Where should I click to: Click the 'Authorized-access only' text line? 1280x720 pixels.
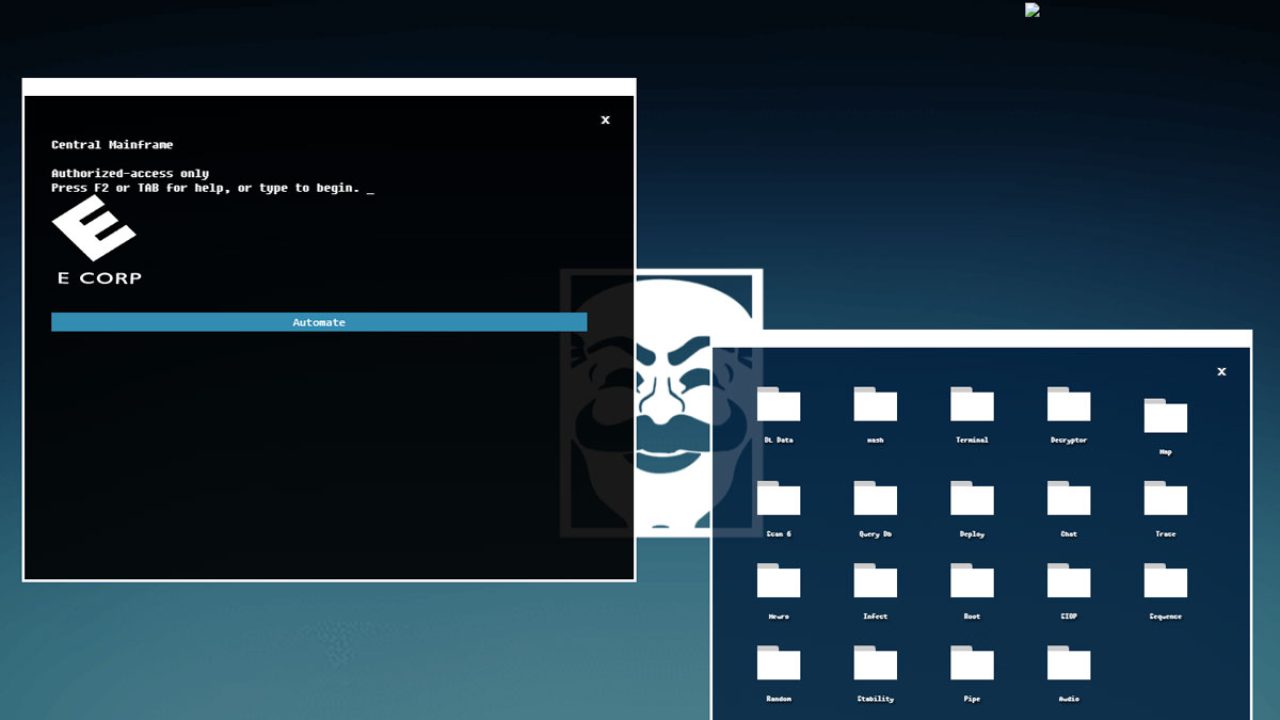130,173
